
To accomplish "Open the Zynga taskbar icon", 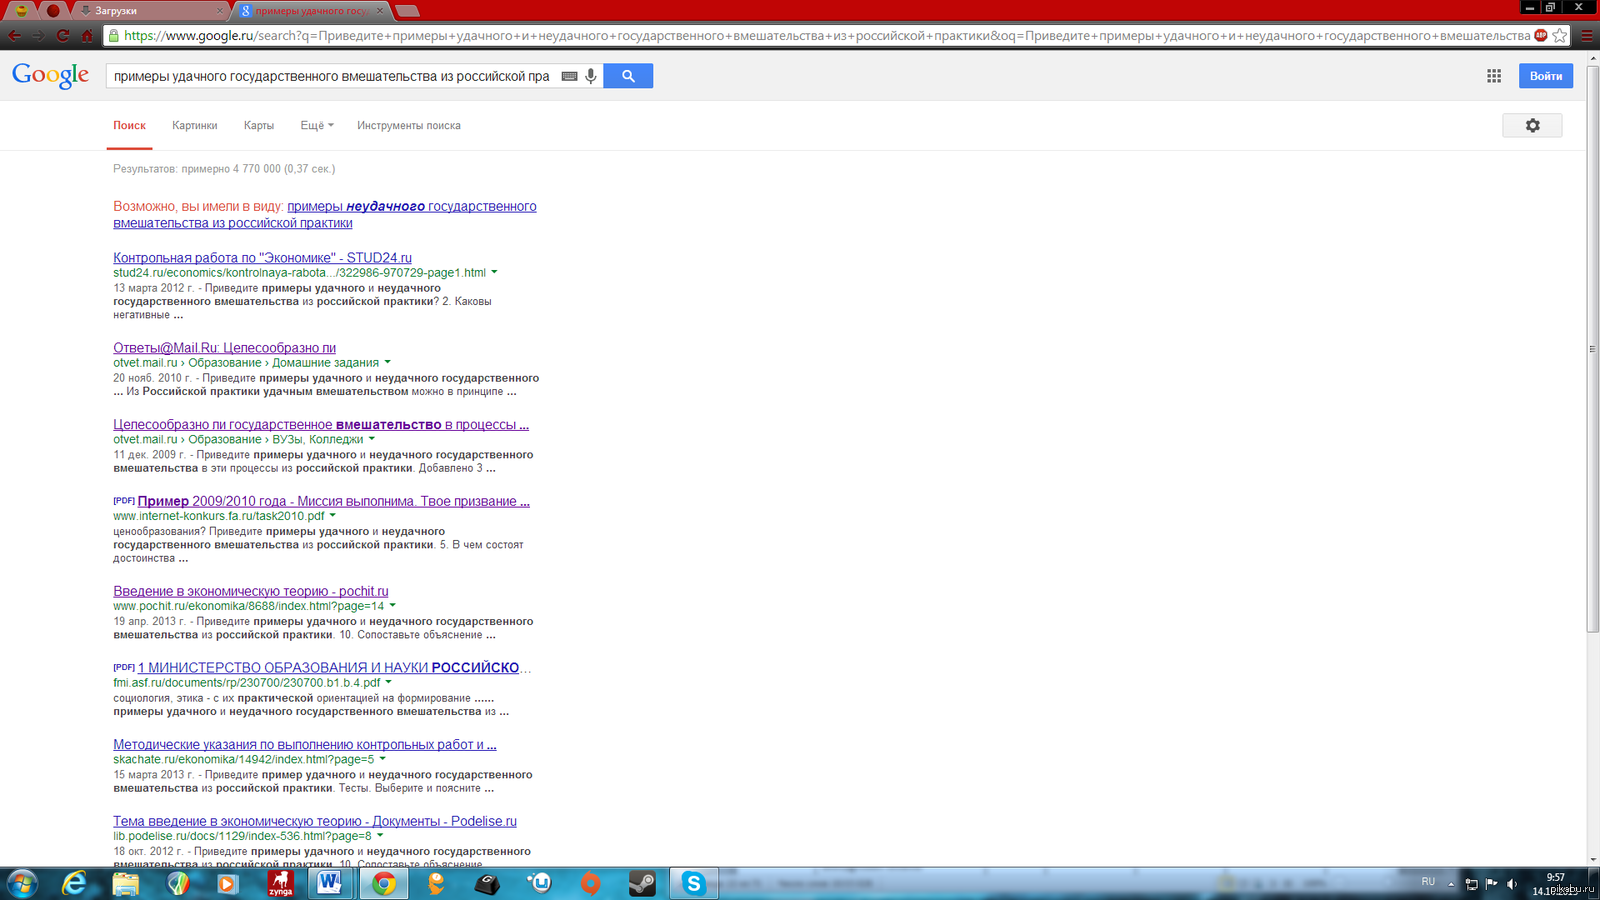I will click(280, 883).
